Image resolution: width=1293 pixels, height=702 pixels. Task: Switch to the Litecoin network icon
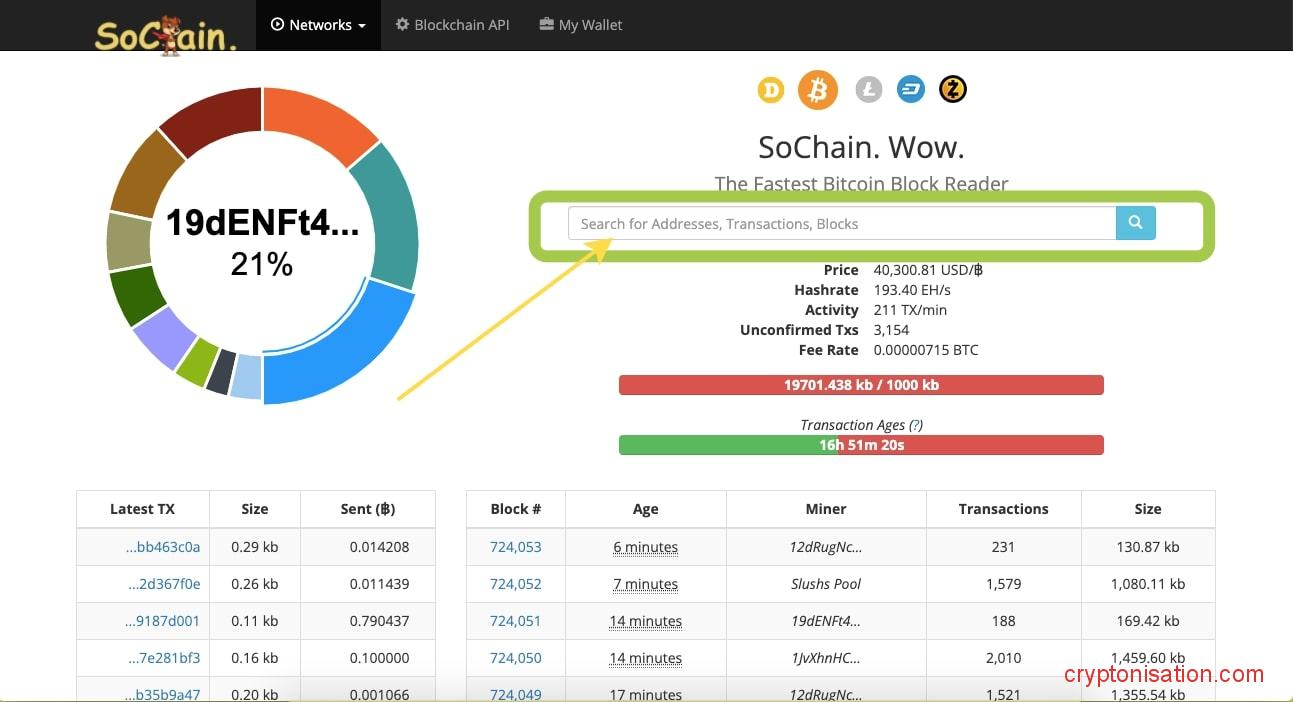tap(868, 91)
